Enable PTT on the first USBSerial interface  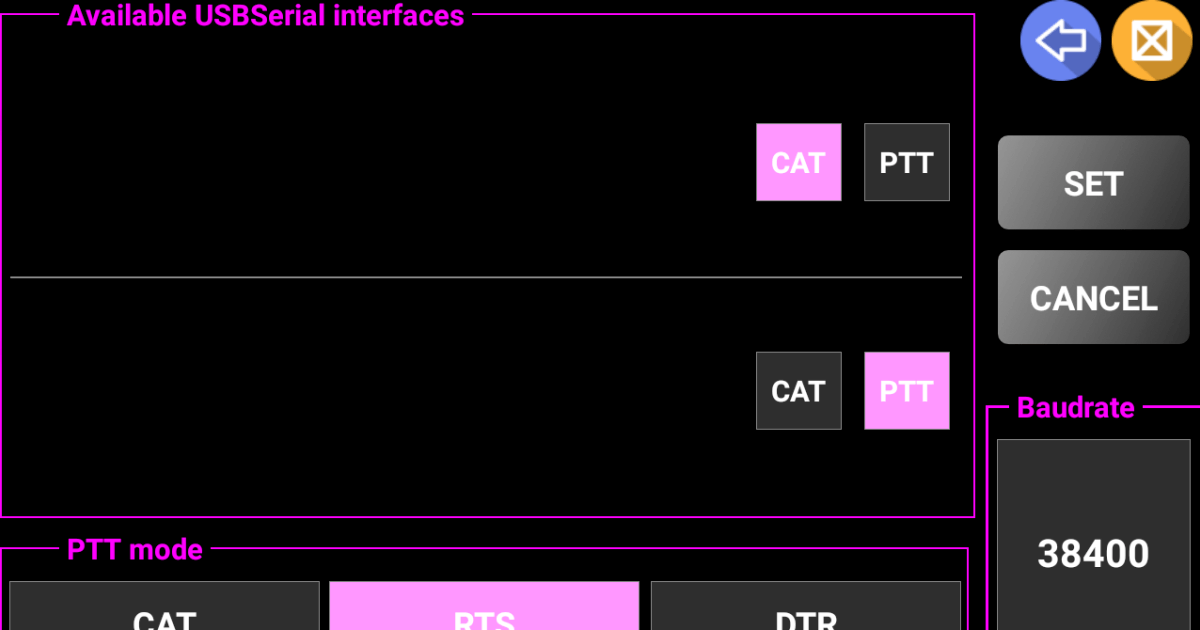point(906,162)
